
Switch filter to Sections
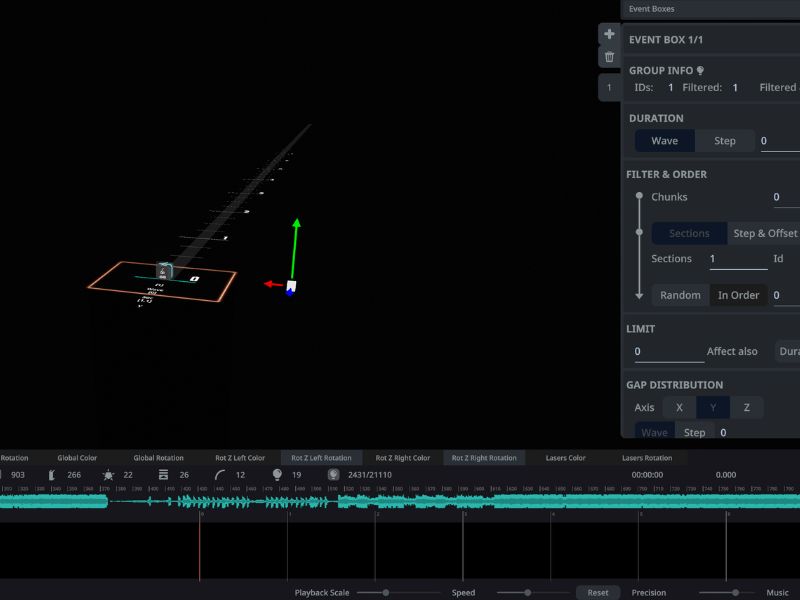pyautogui.click(x=689, y=233)
